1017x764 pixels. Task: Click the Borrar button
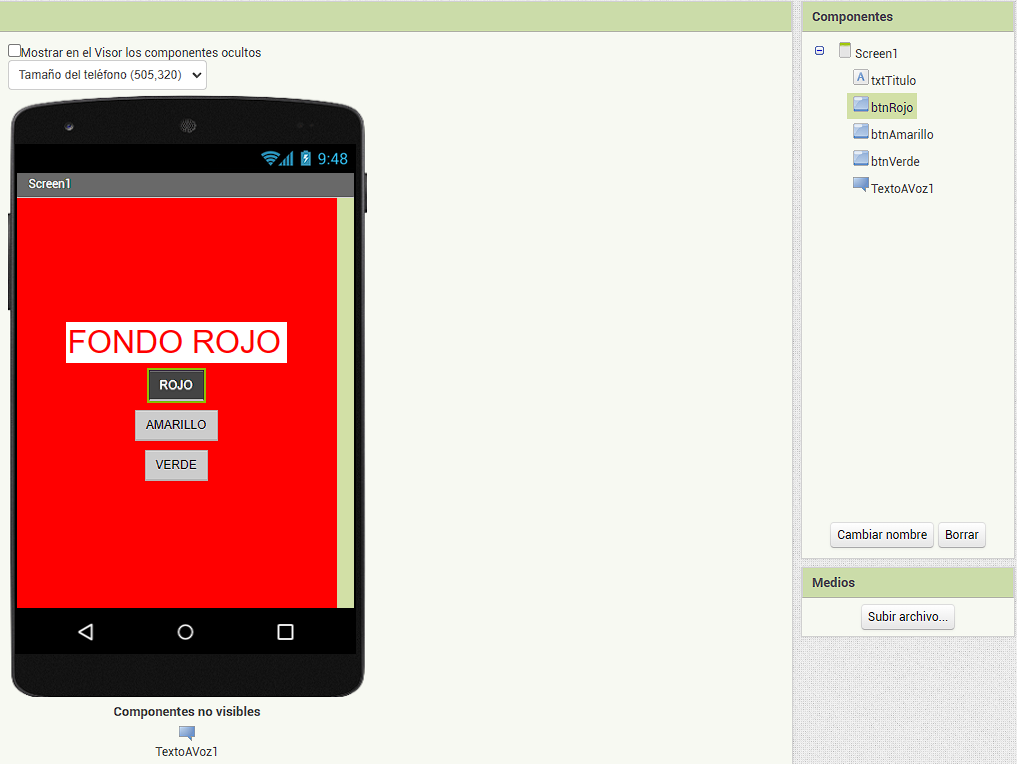pos(961,535)
